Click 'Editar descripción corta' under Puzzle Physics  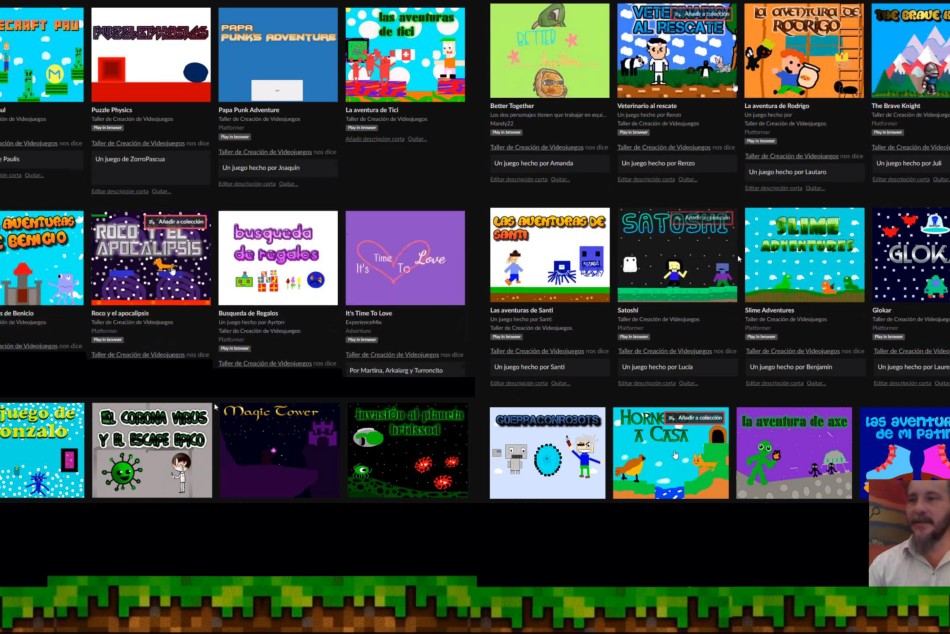click(x=120, y=191)
